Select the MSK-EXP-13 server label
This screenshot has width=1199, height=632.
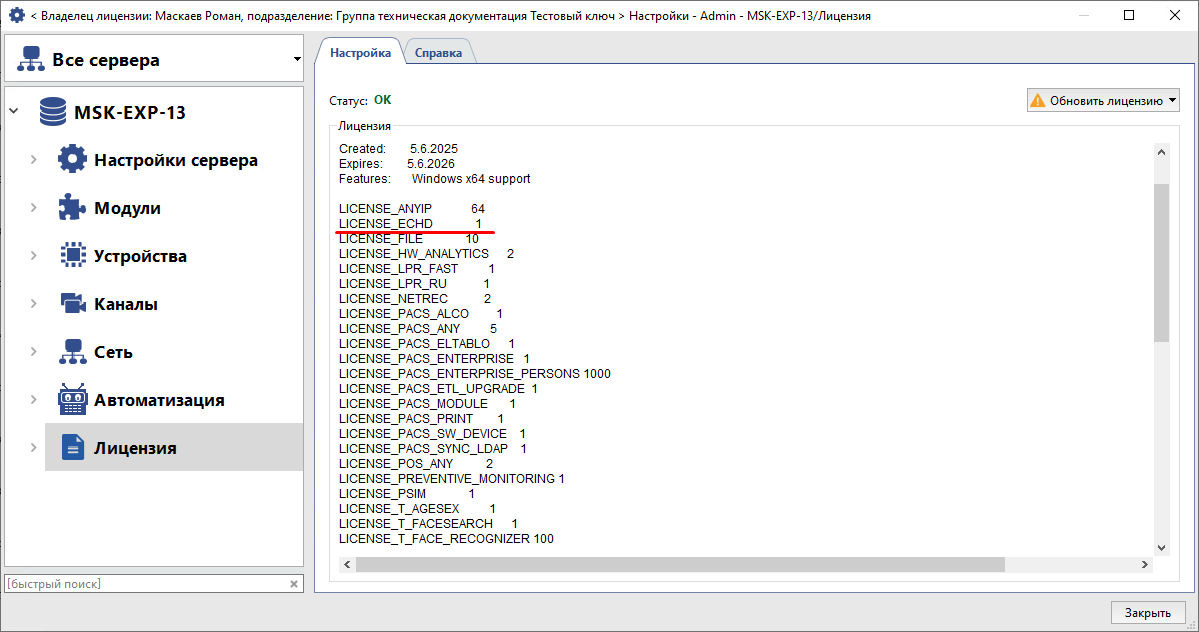pyautogui.click(x=130, y=112)
